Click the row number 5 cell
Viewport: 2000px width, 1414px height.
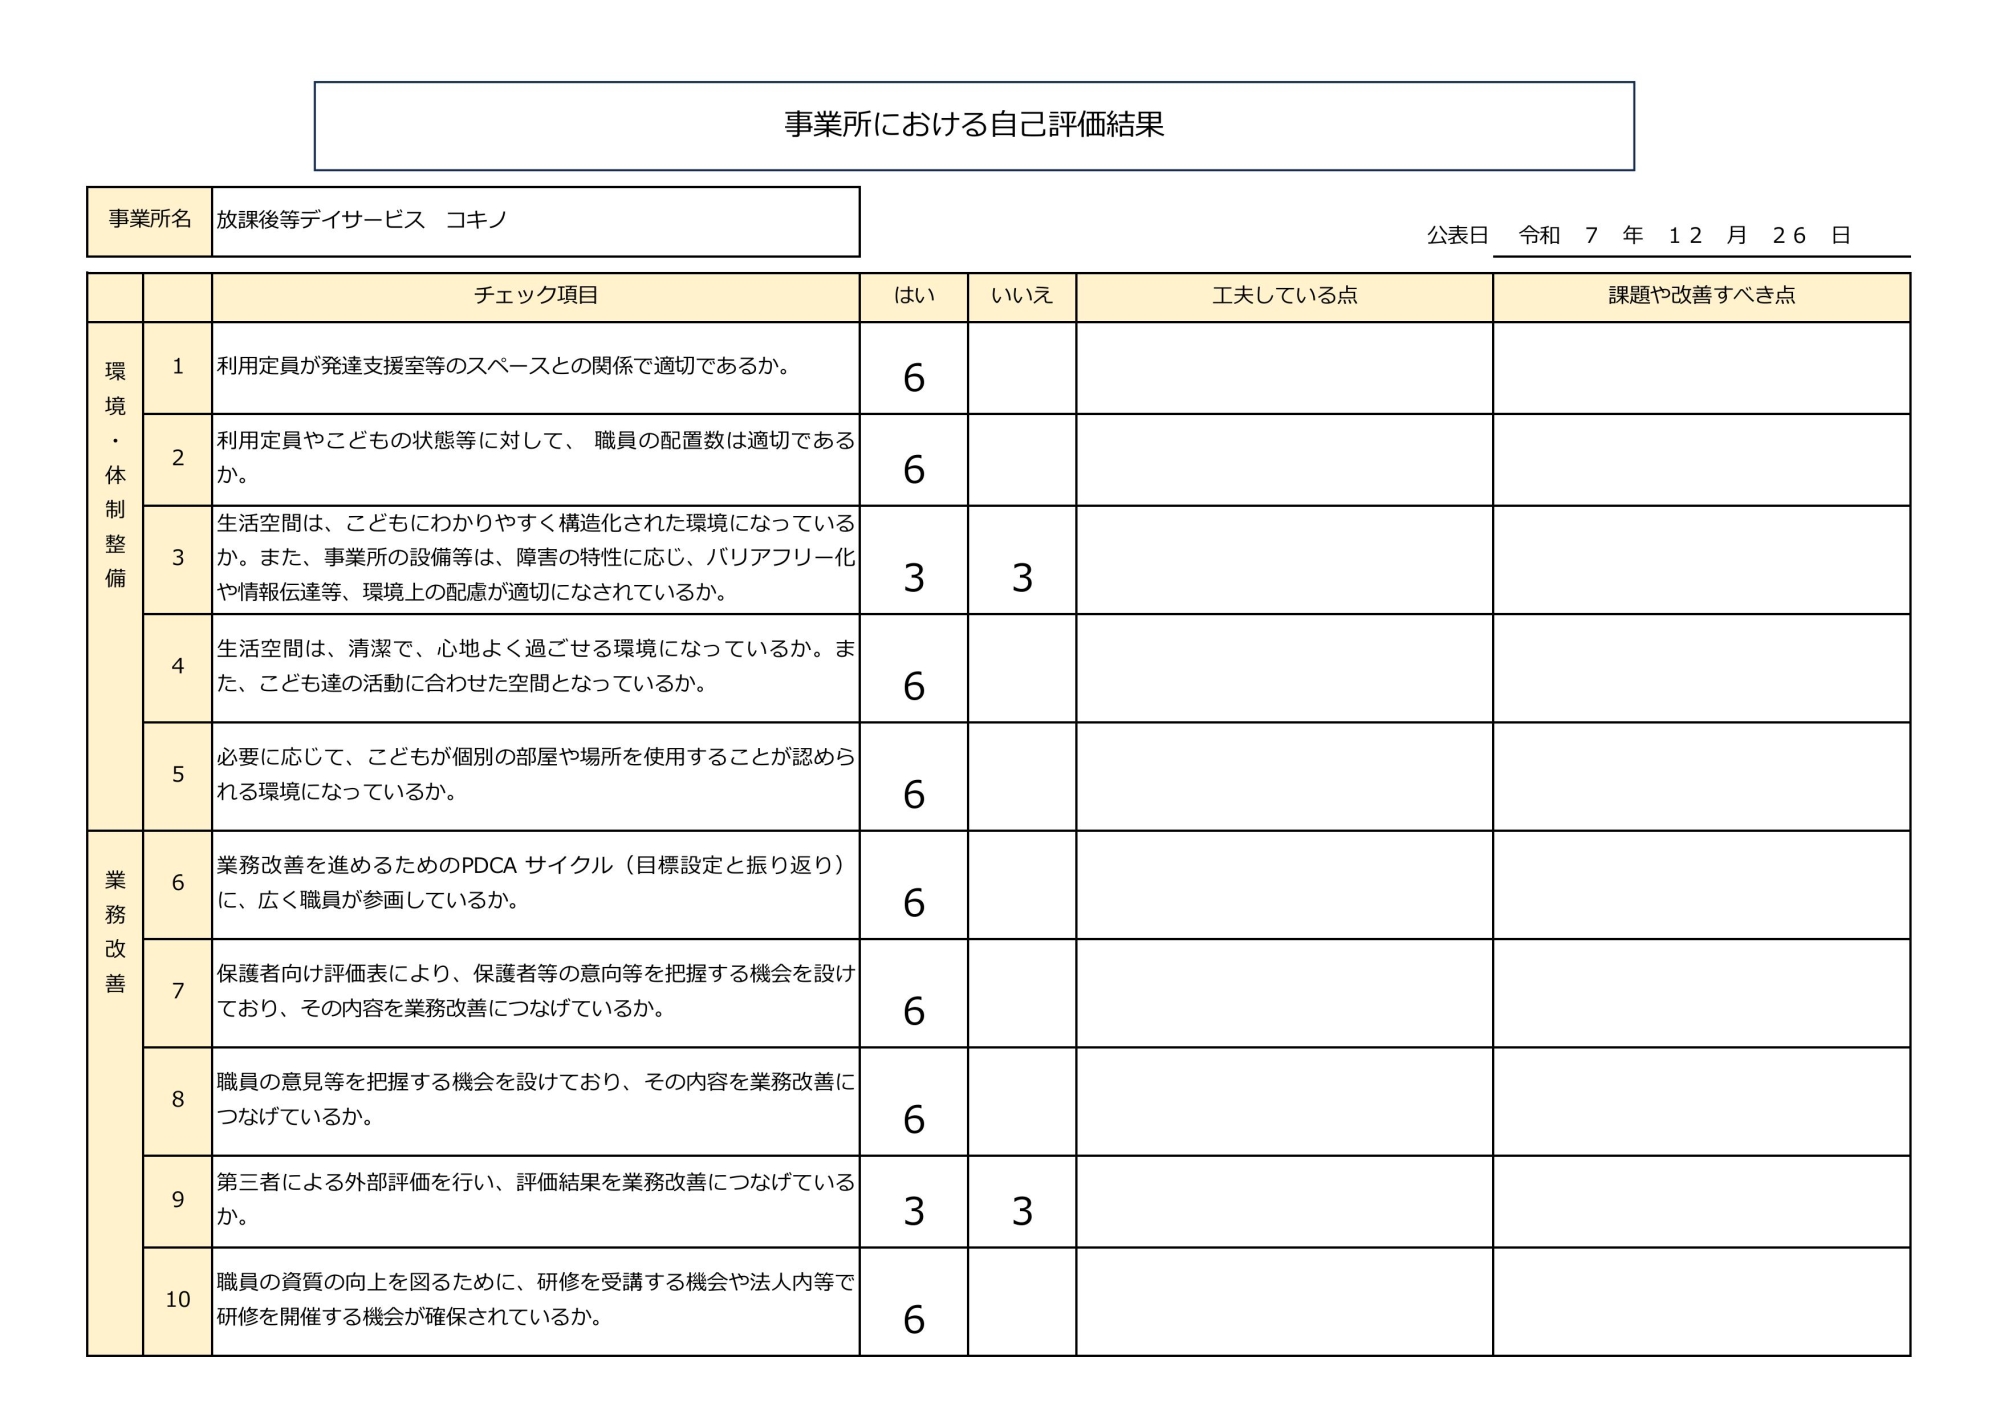(178, 775)
